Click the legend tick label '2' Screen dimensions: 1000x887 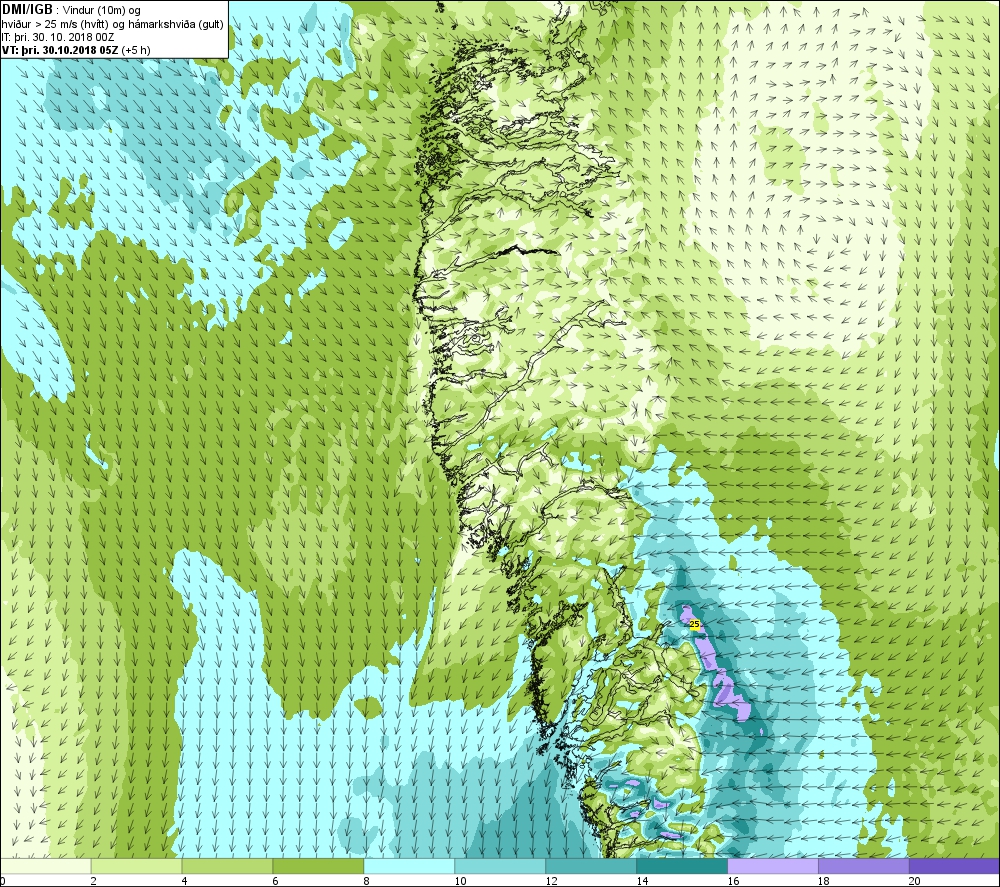point(94,881)
